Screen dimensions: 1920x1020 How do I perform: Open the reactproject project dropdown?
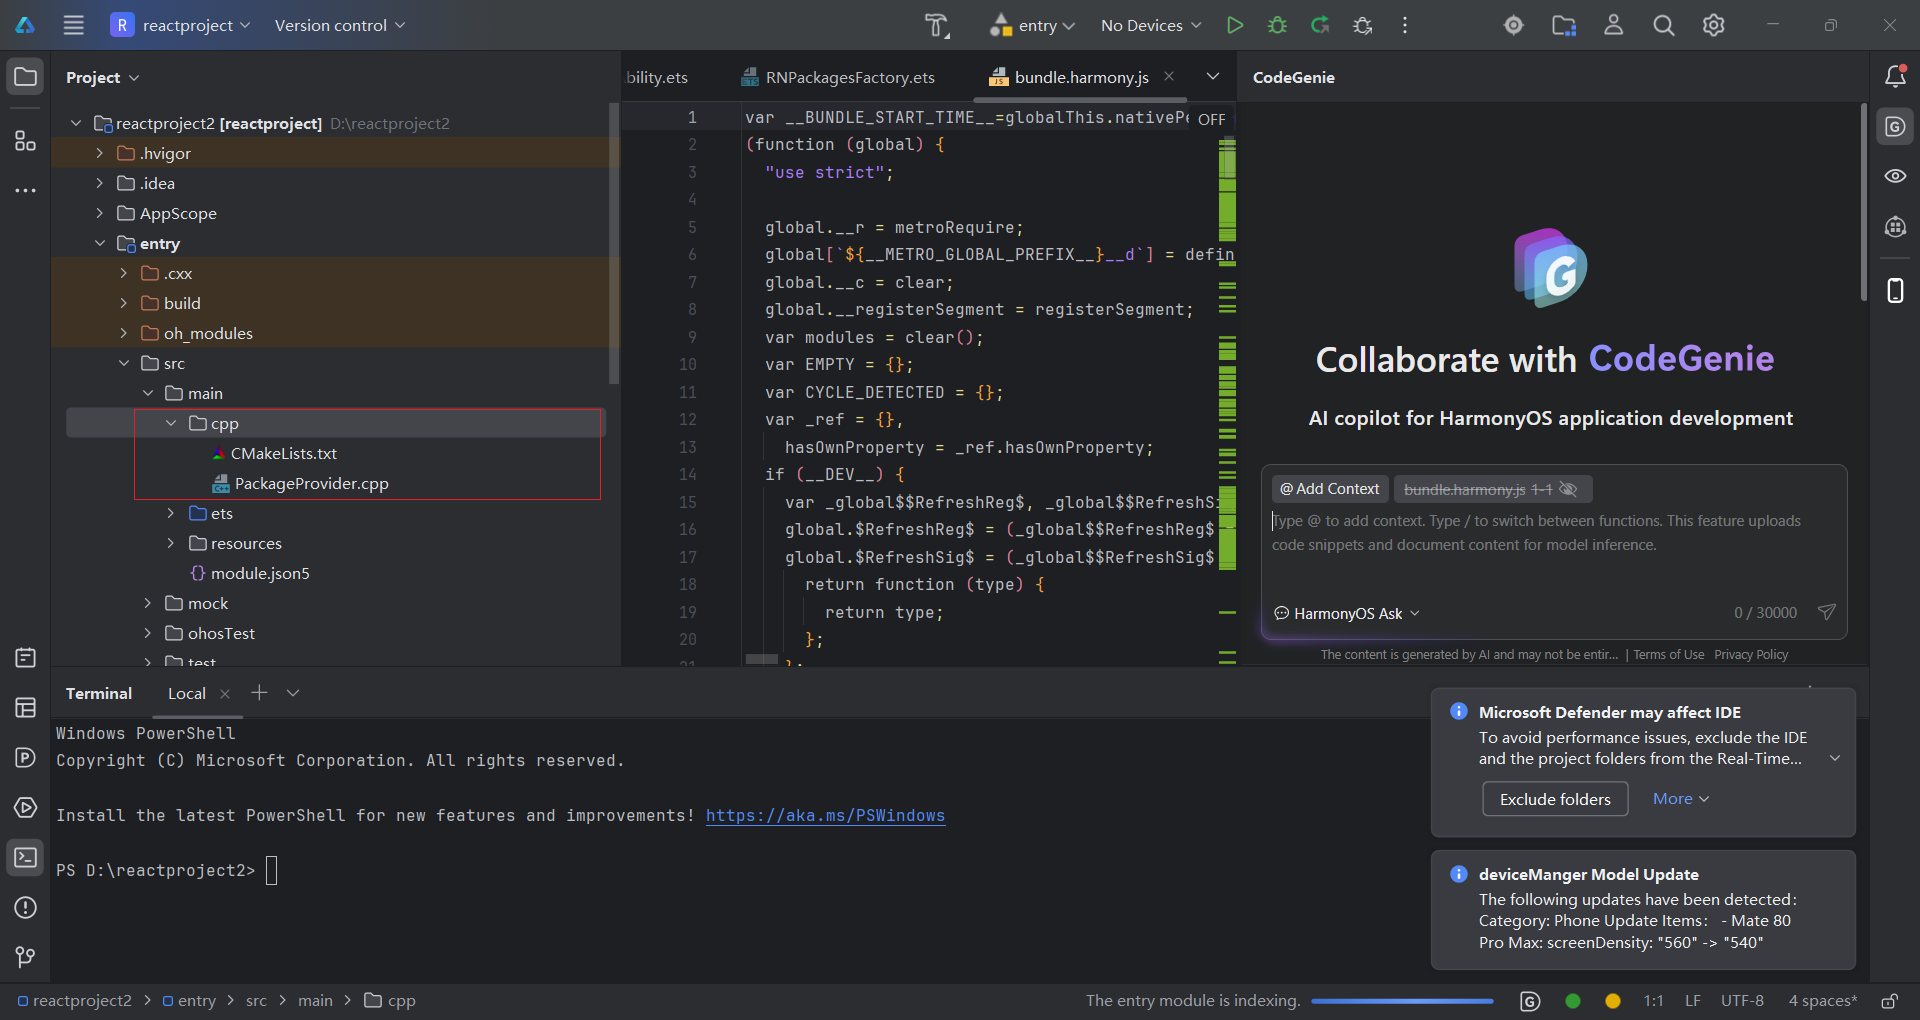tap(180, 25)
